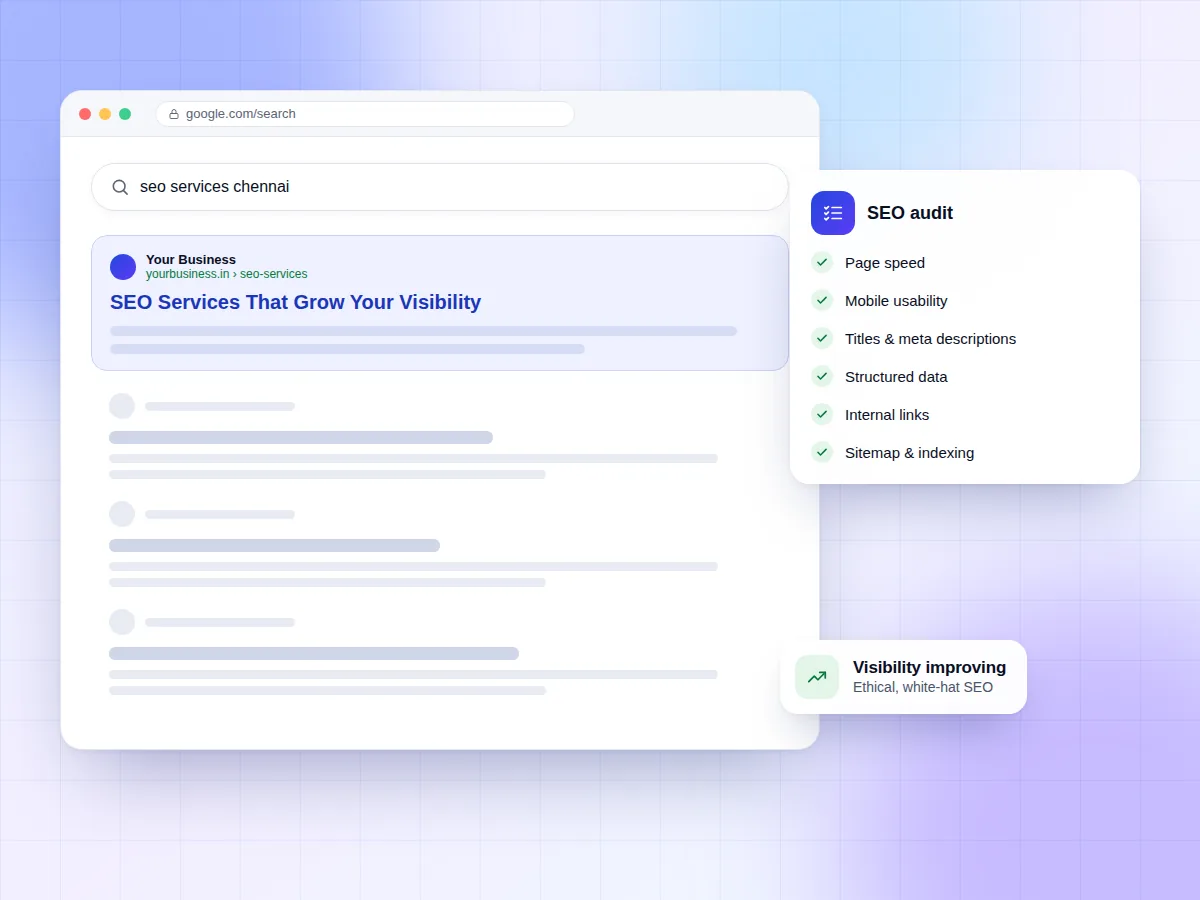Click the 'Ethical, white-hat SEO' caption
Image resolution: width=1200 pixels, height=900 pixels.
tap(923, 688)
